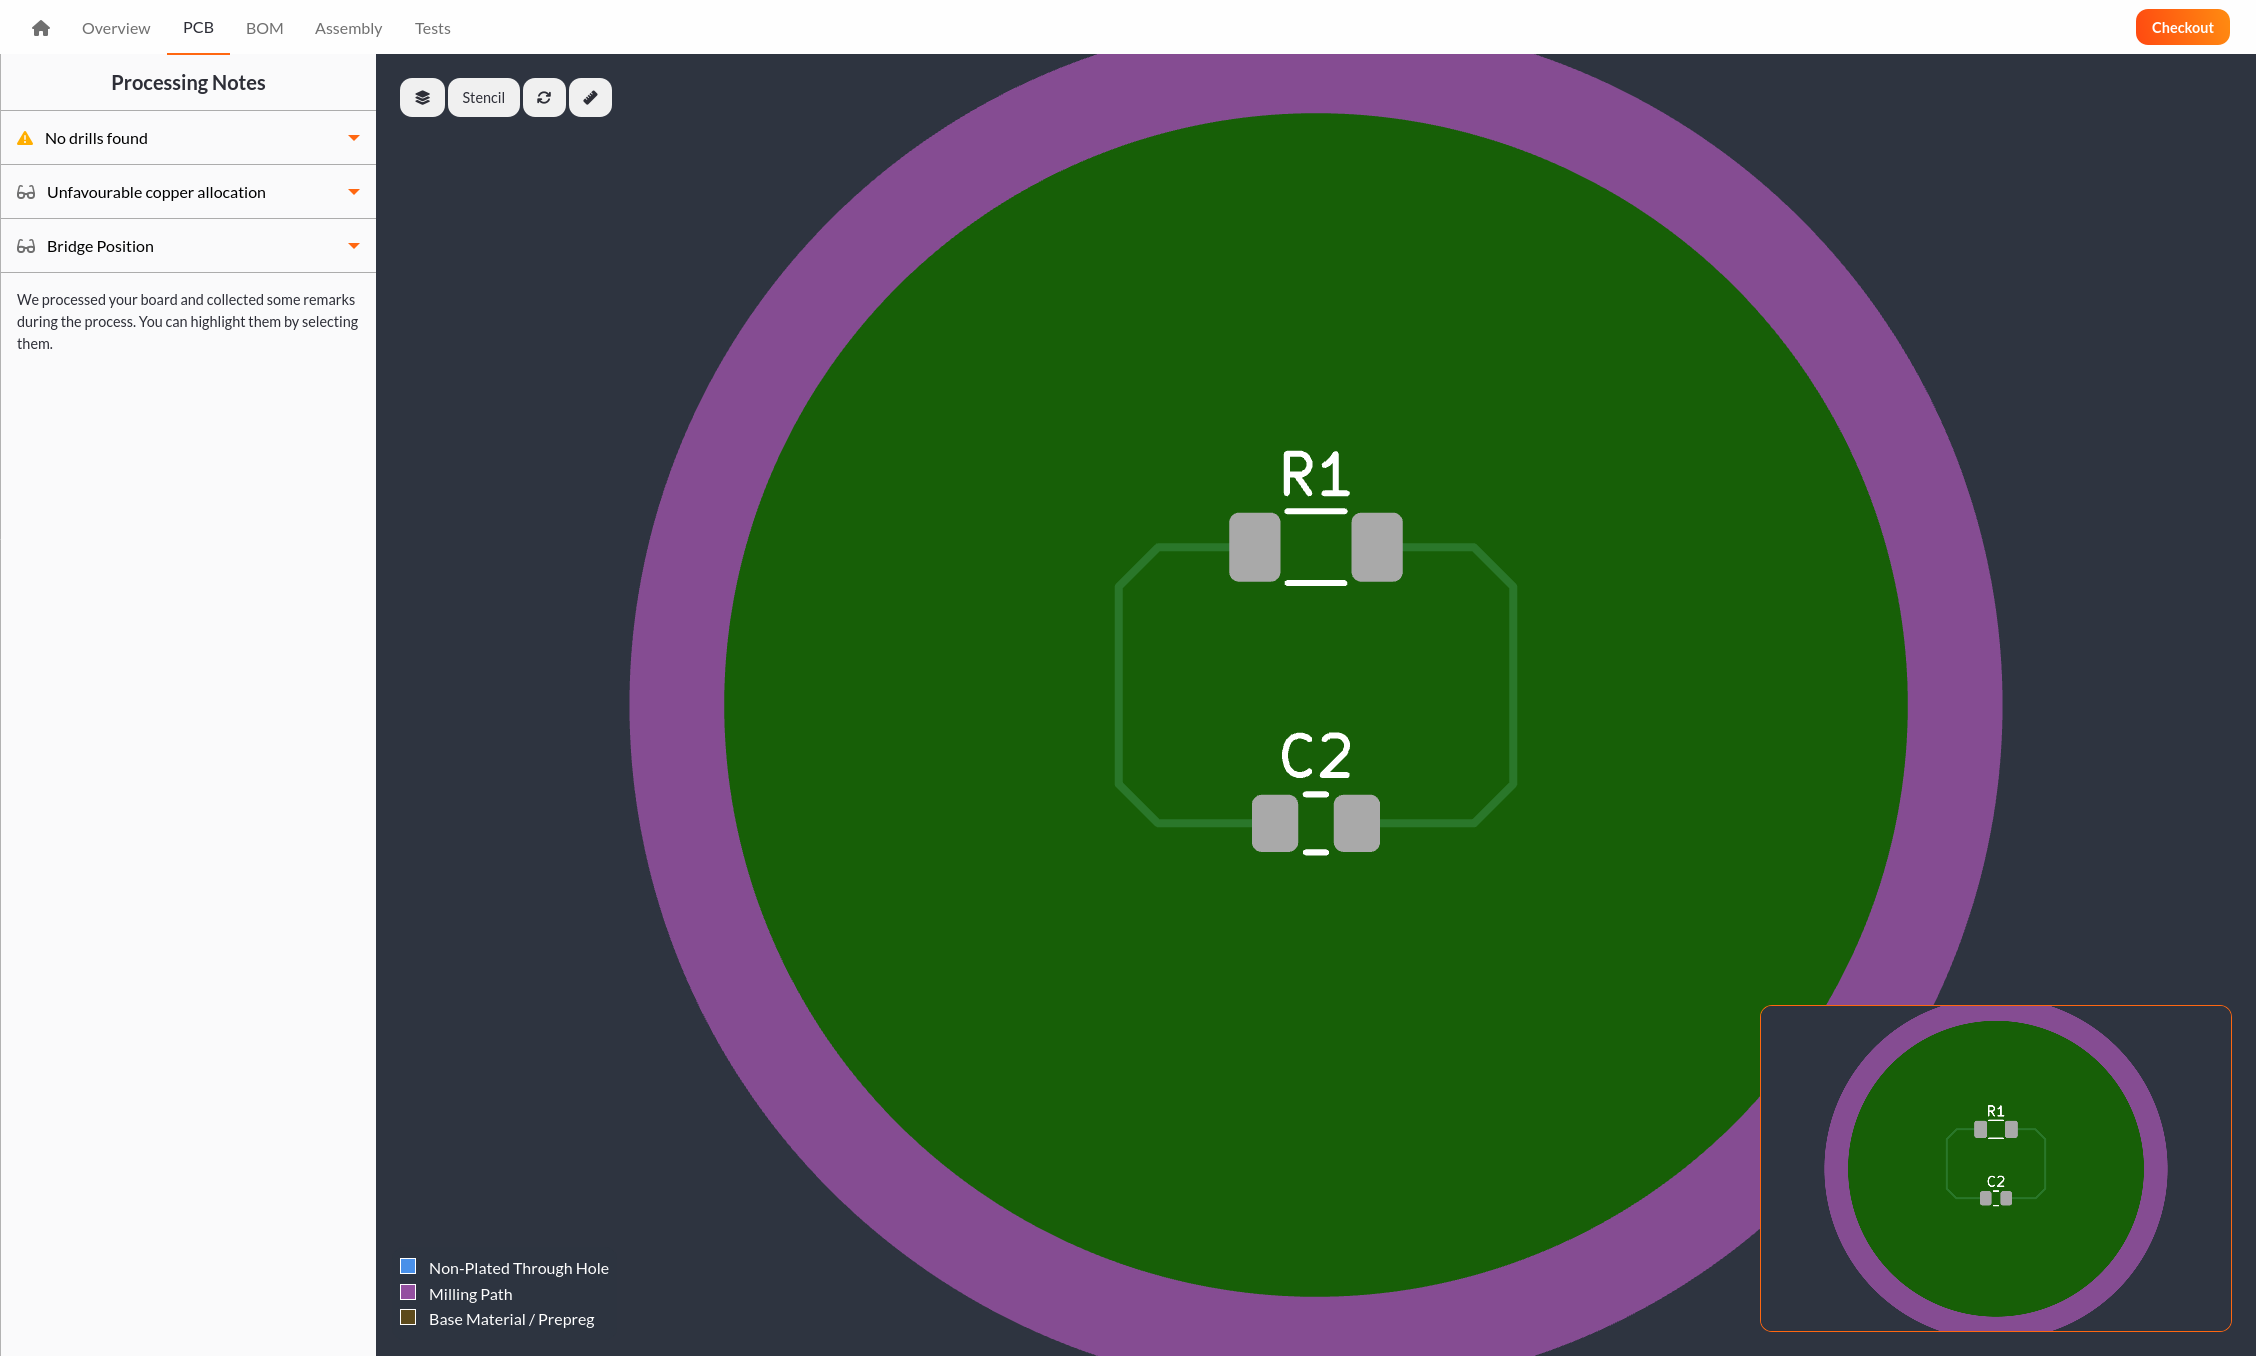Open the Overview tab
Image resolution: width=2256 pixels, height=1356 pixels.
[x=116, y=28]
